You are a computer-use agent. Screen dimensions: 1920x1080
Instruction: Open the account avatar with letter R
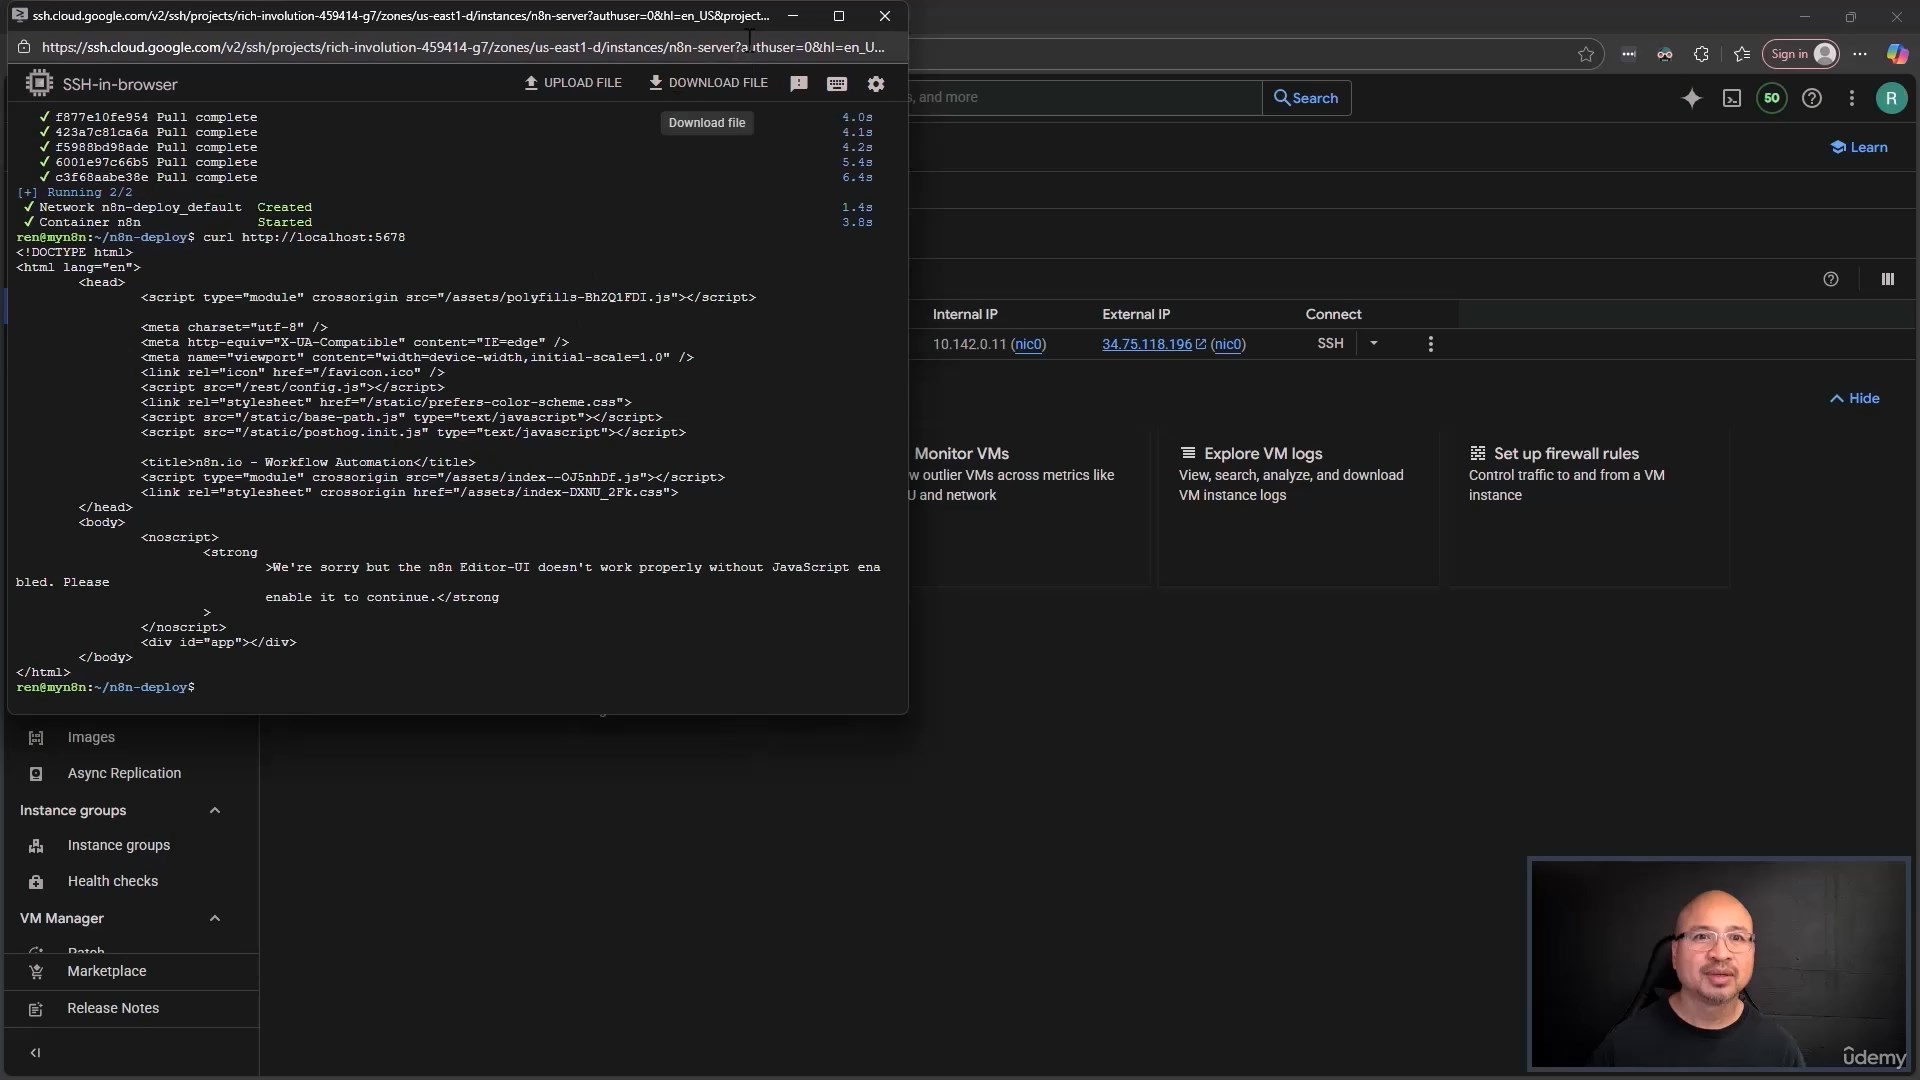[1891, 98]
